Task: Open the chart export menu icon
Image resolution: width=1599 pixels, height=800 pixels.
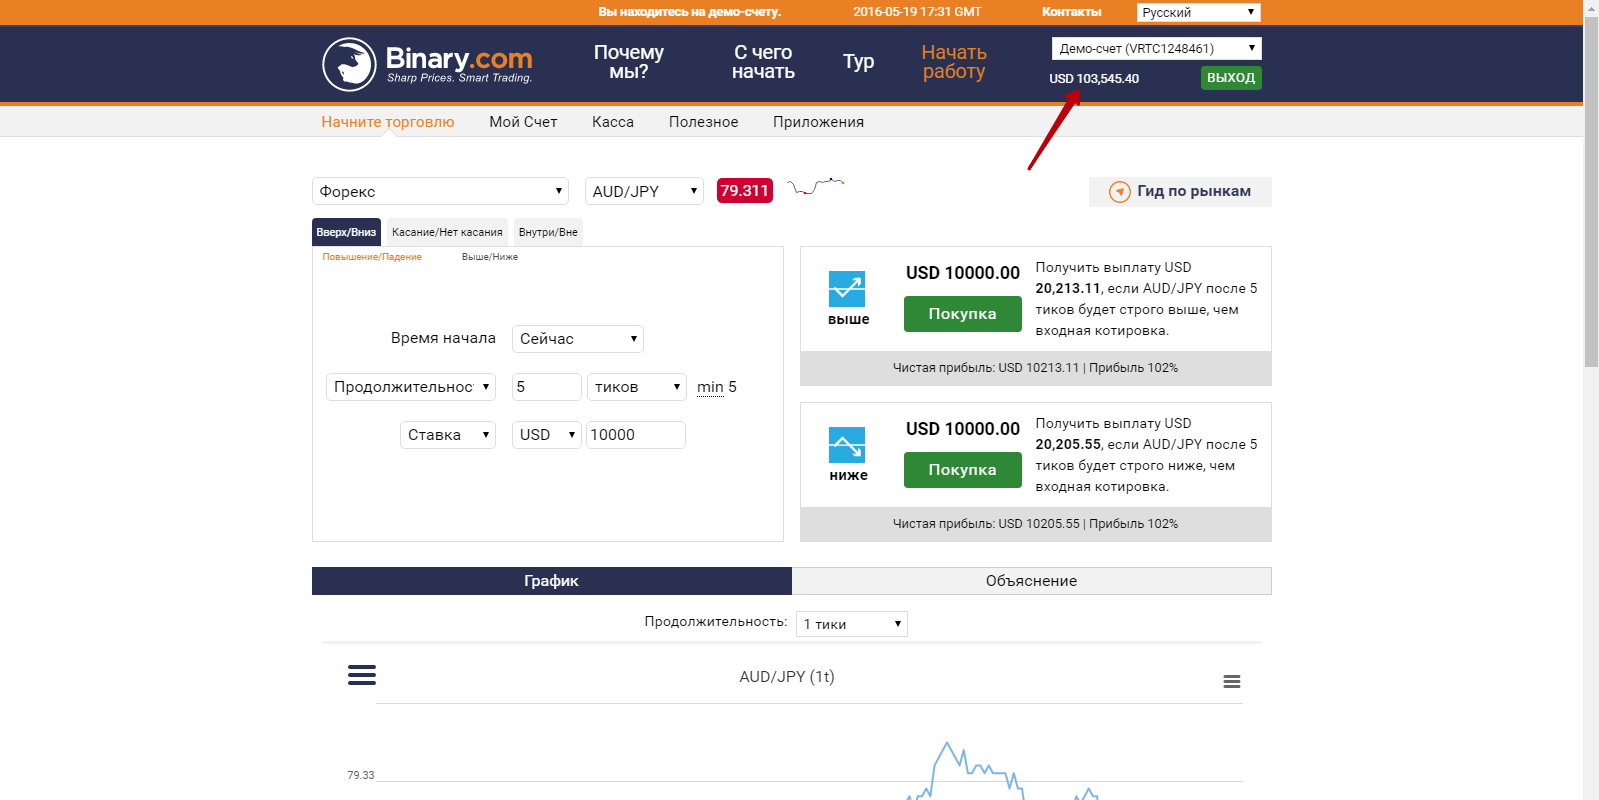Action: [1232, 681]
